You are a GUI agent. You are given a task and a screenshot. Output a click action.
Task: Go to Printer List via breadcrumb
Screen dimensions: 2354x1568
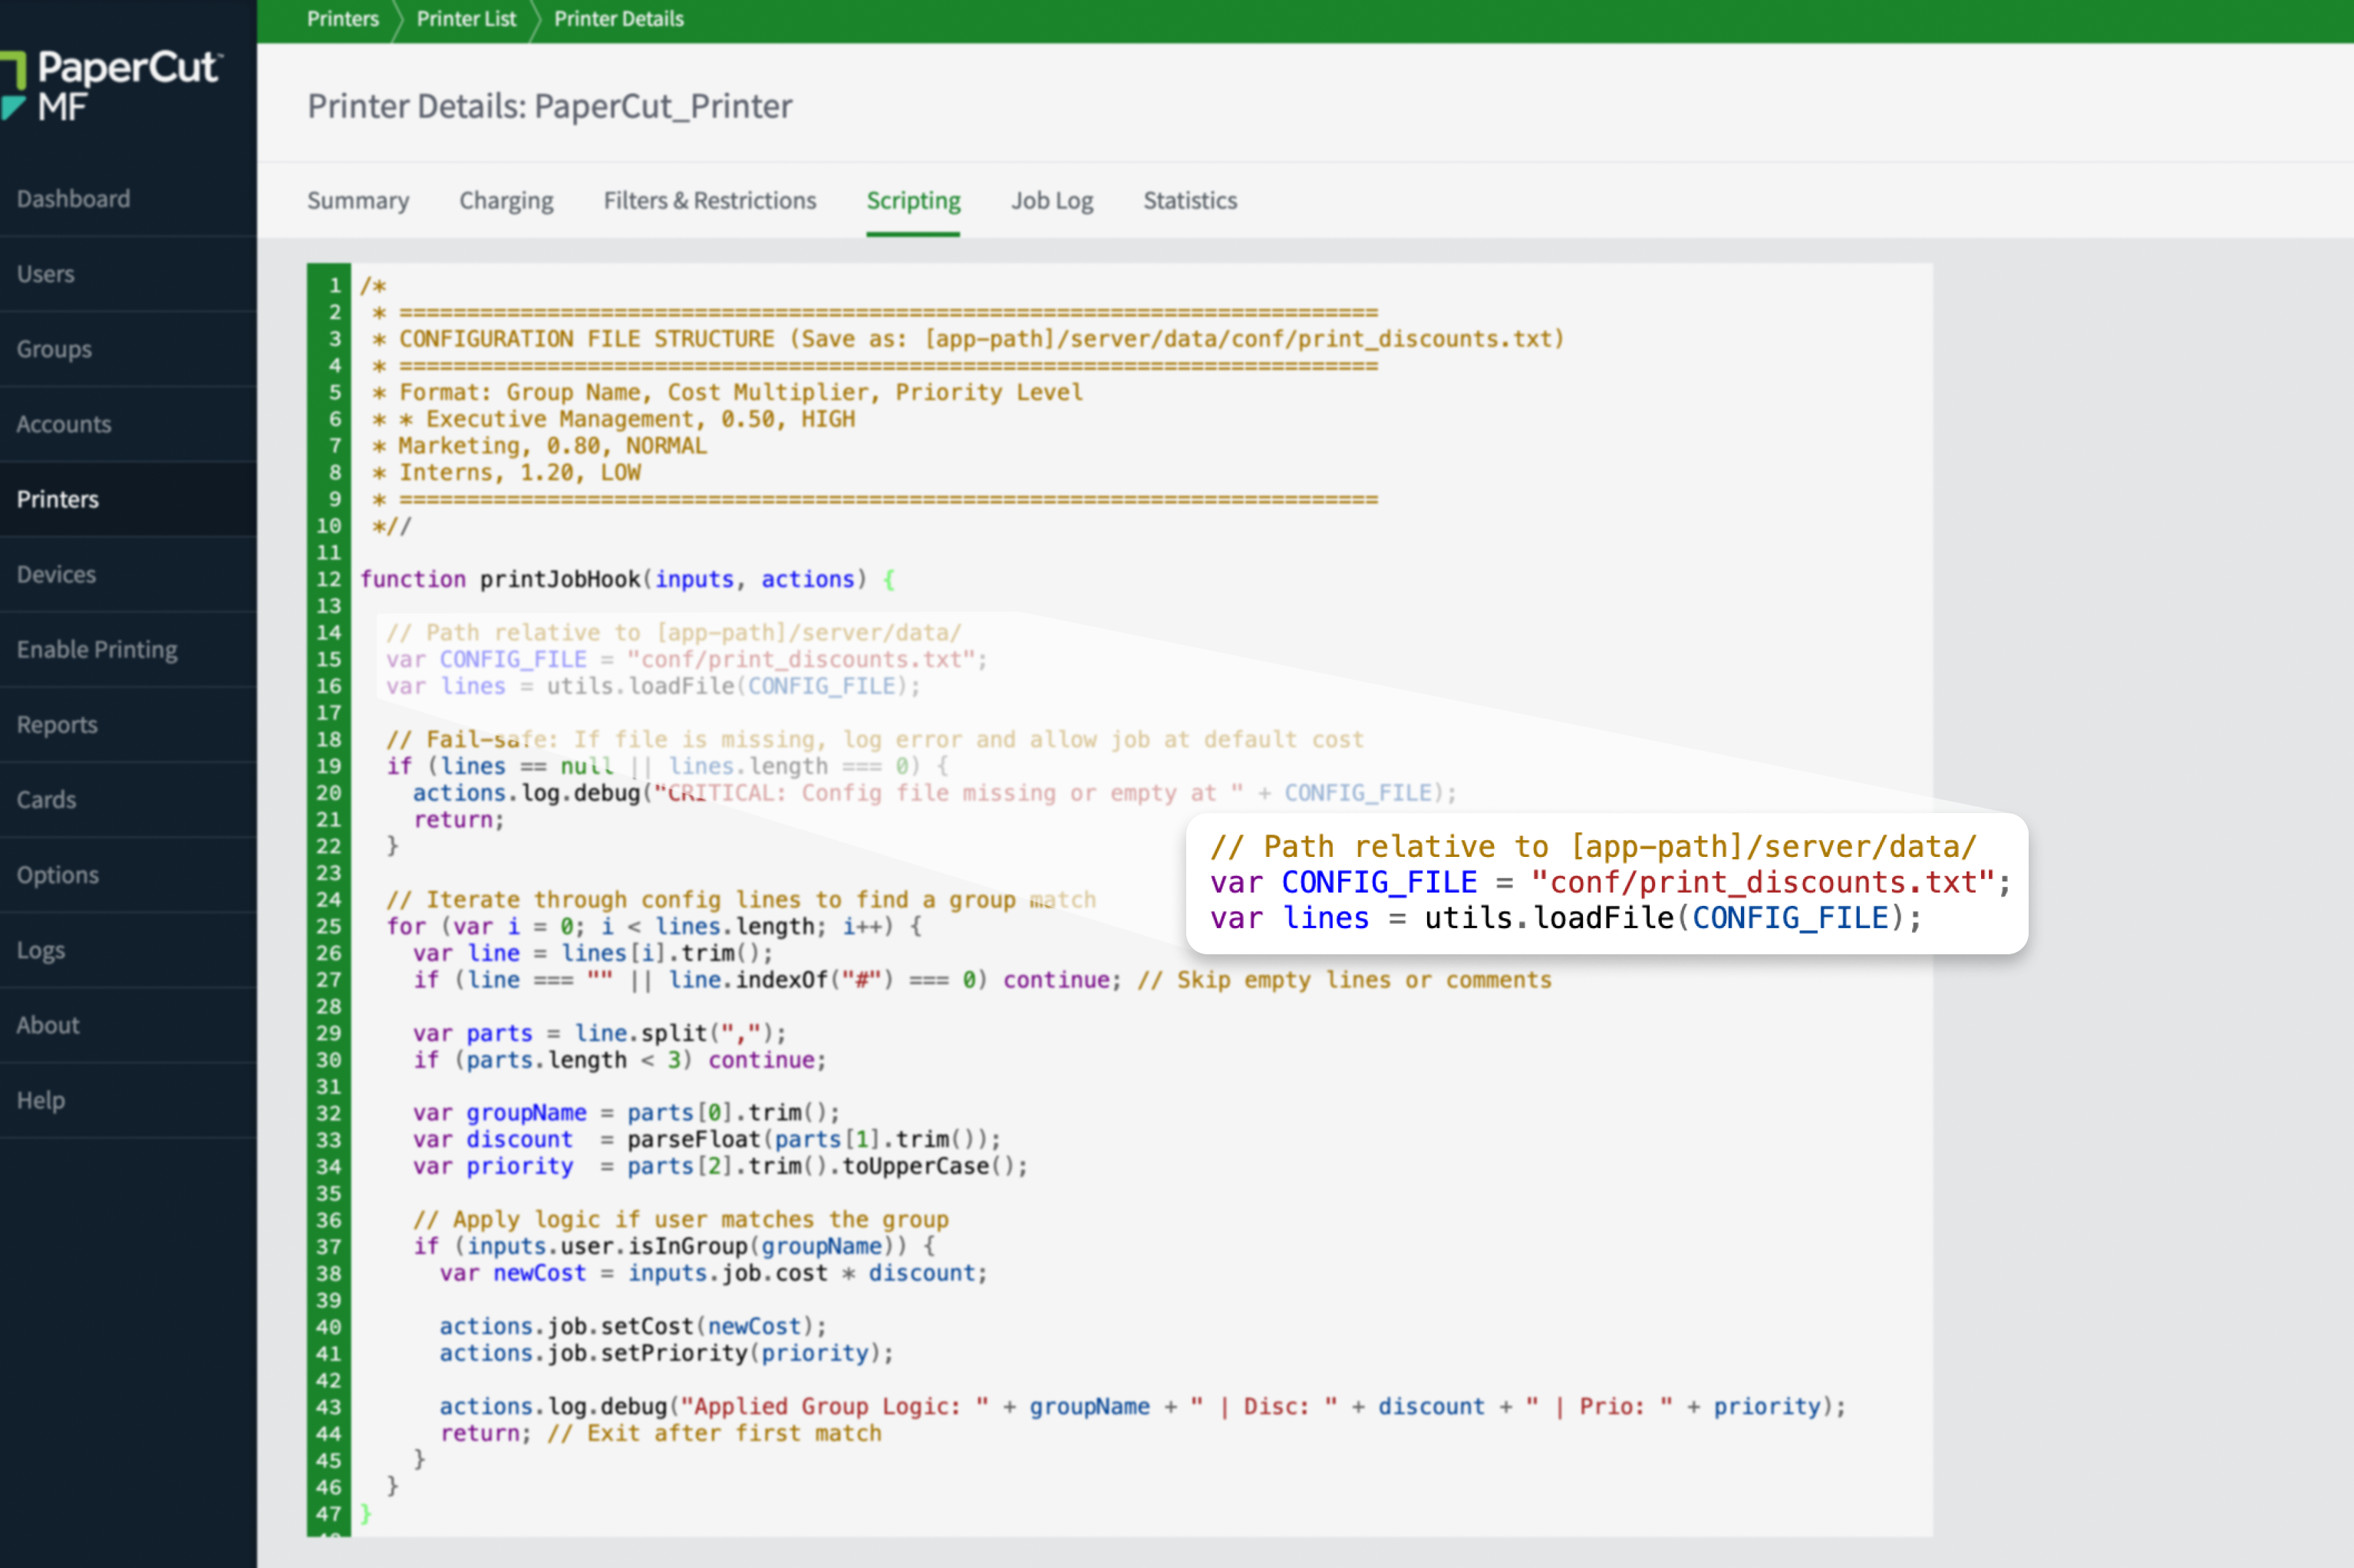coord(466,18)
